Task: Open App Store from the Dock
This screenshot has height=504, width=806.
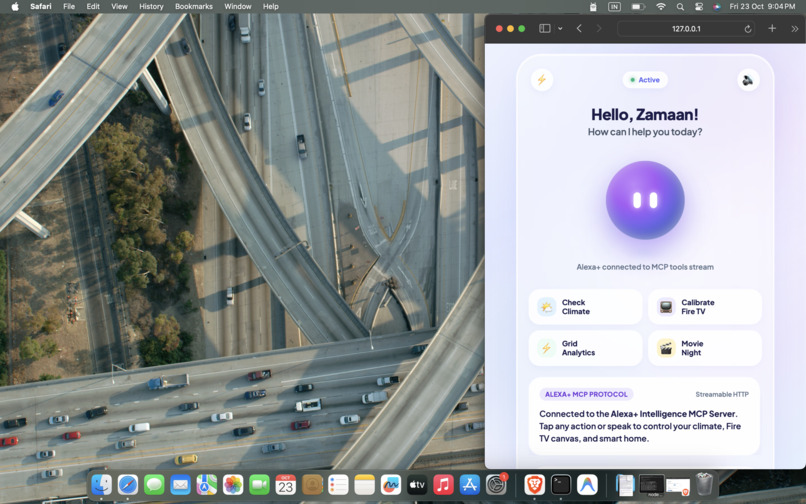Action: pos(469,484)
